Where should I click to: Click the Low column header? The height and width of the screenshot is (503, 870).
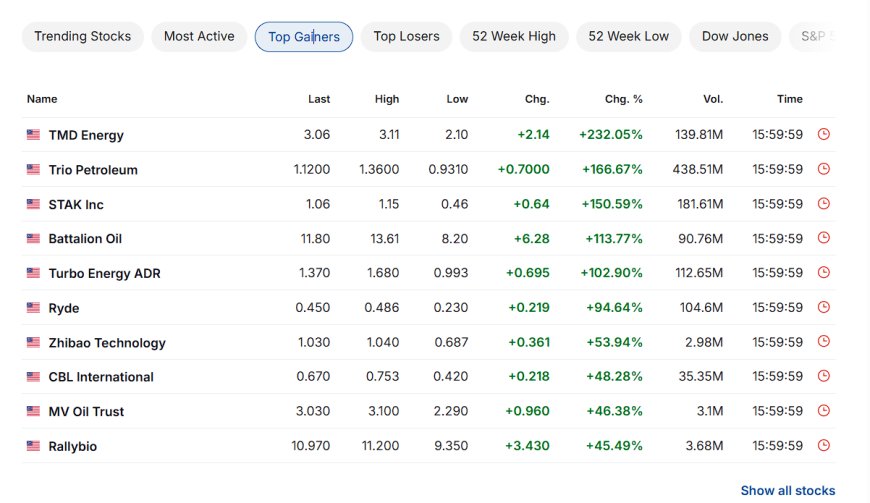click(457, 99)
